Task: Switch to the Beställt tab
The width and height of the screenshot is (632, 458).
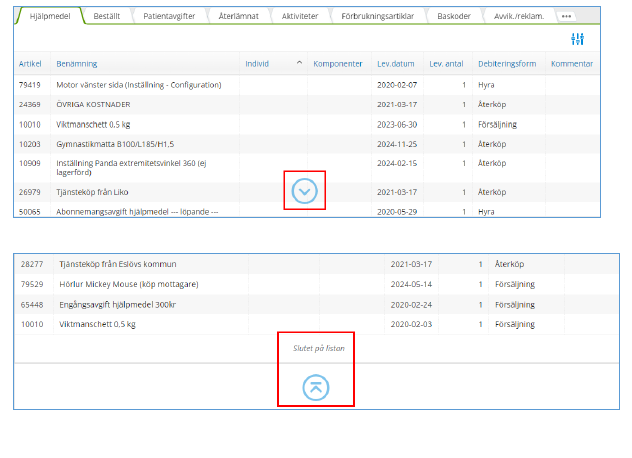Action: [107, 17]
